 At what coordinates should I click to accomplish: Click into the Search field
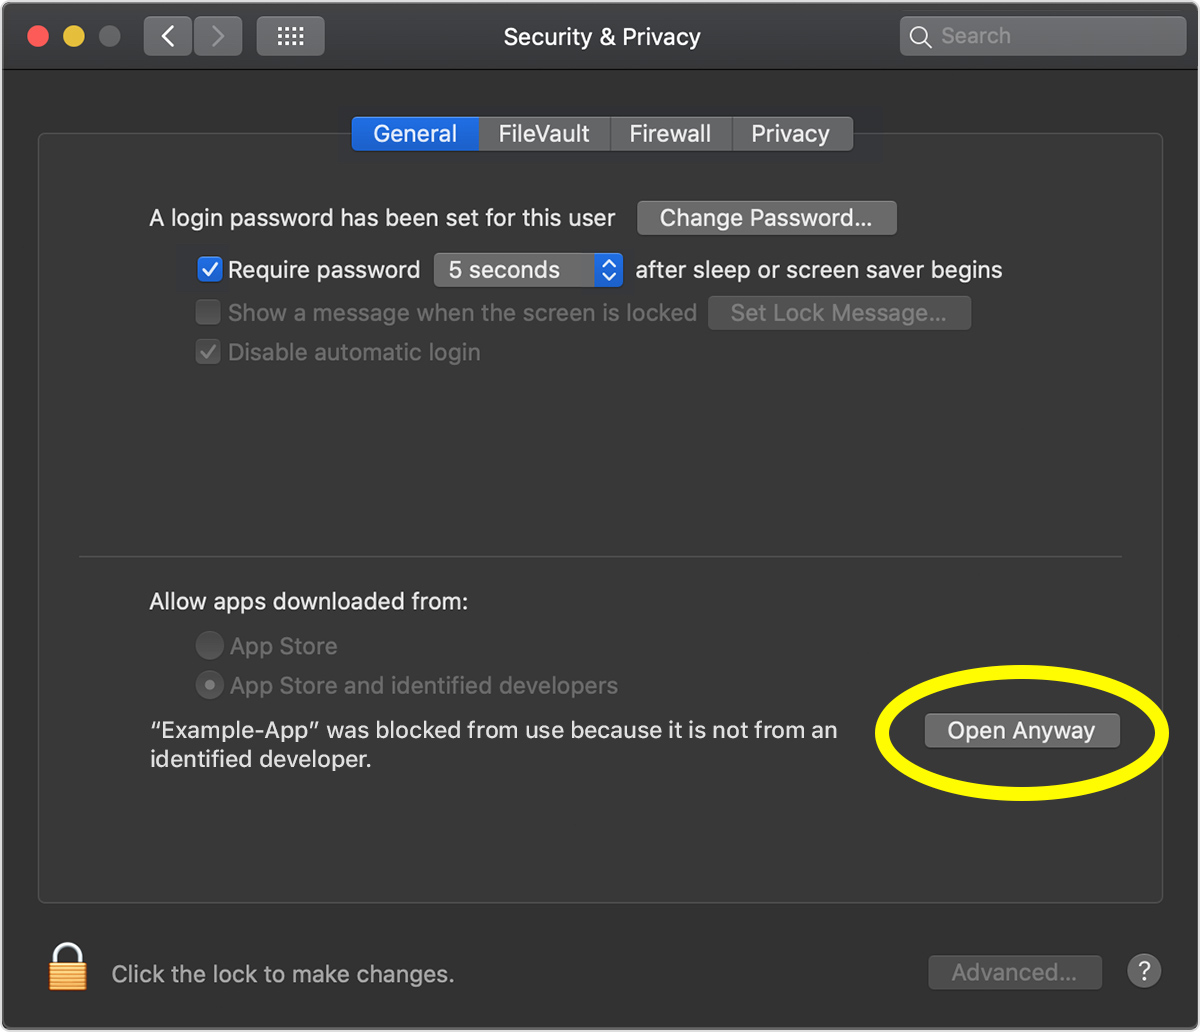1055,37
